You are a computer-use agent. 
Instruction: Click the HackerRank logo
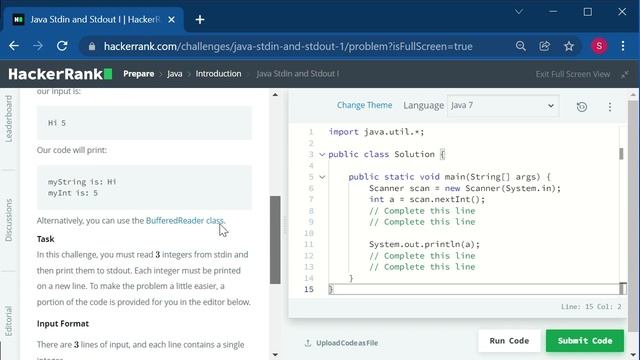point(60,74)
